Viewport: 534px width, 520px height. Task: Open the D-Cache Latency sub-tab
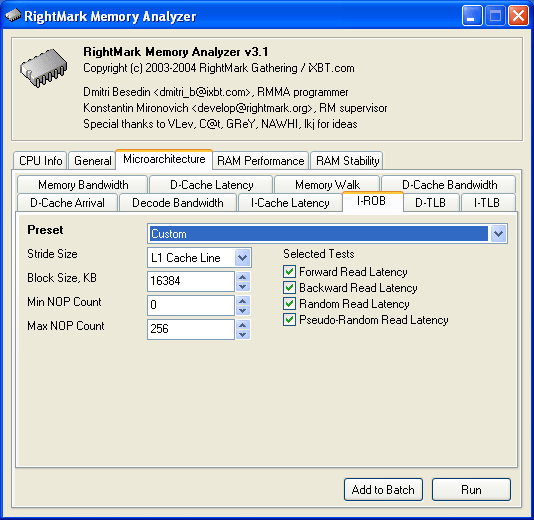click(x=211, y=185)
